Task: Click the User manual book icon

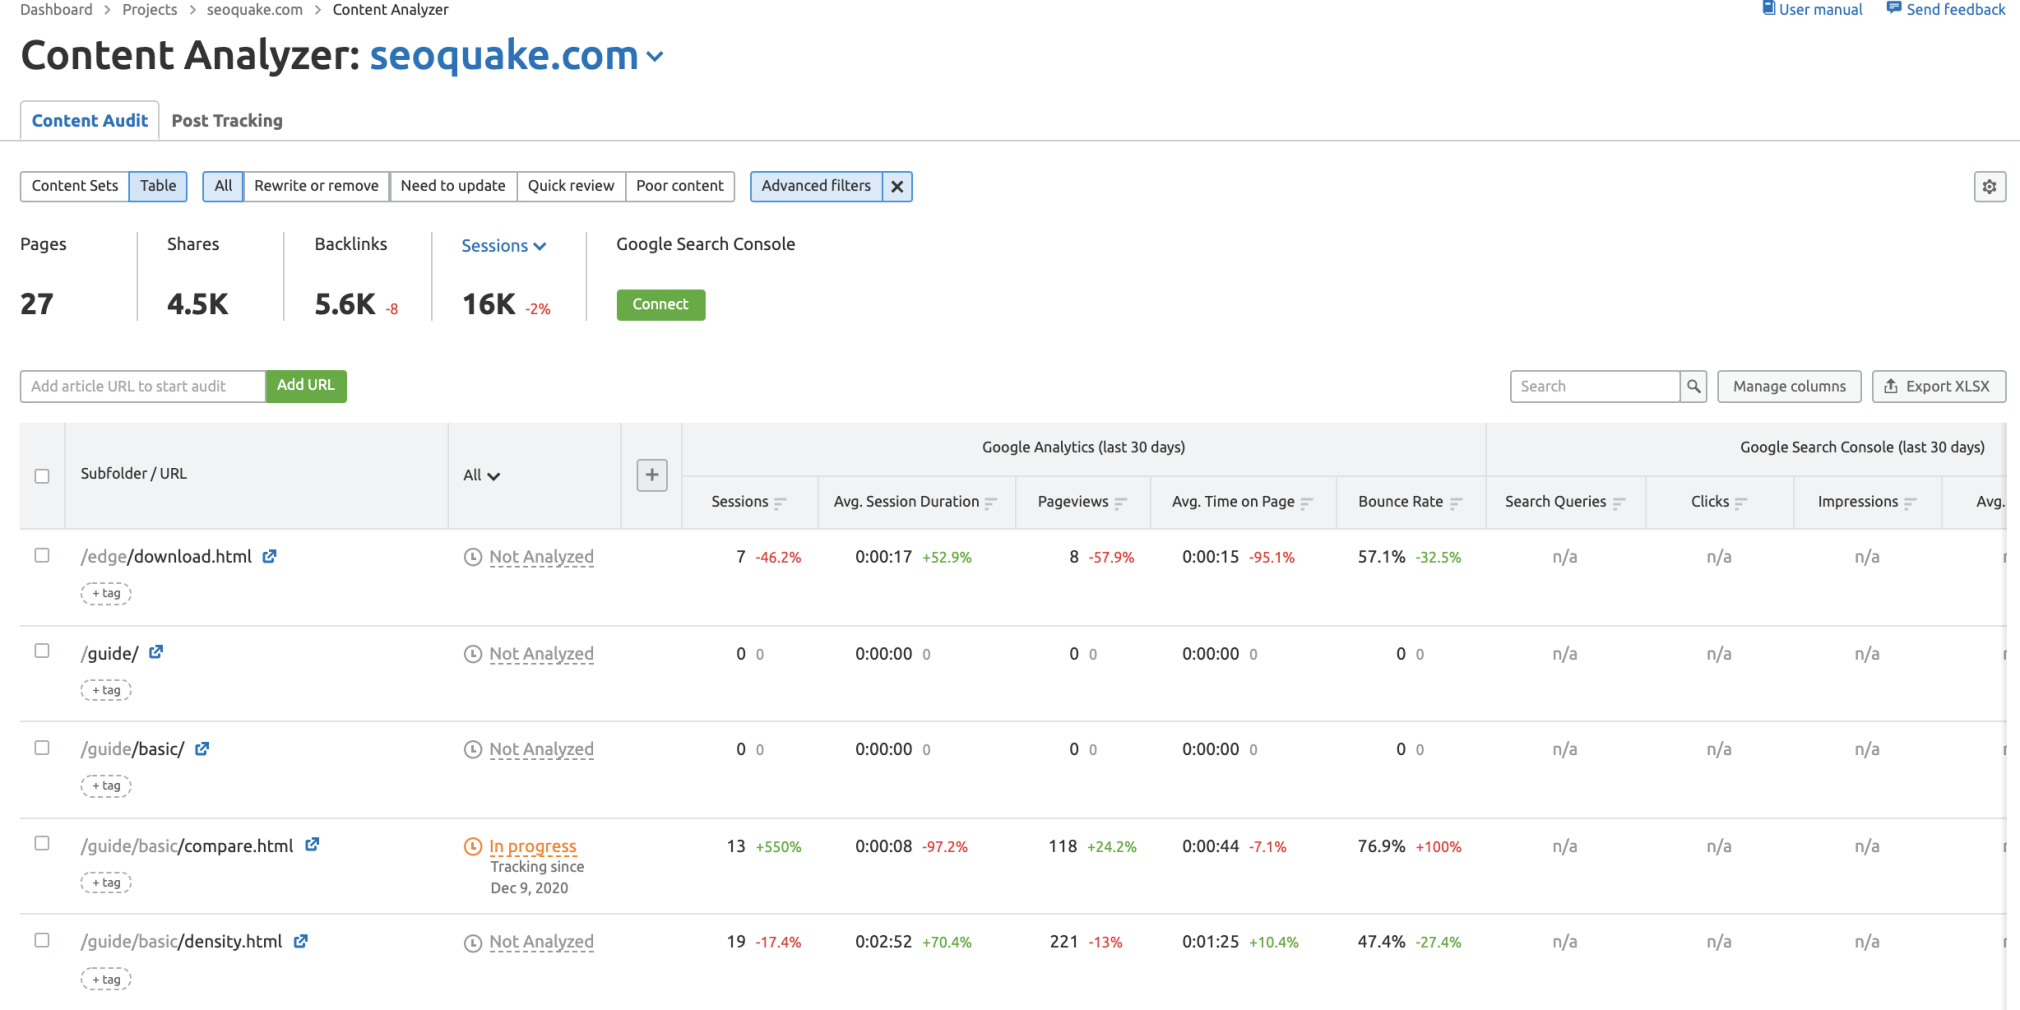Action: (1769, 8)
